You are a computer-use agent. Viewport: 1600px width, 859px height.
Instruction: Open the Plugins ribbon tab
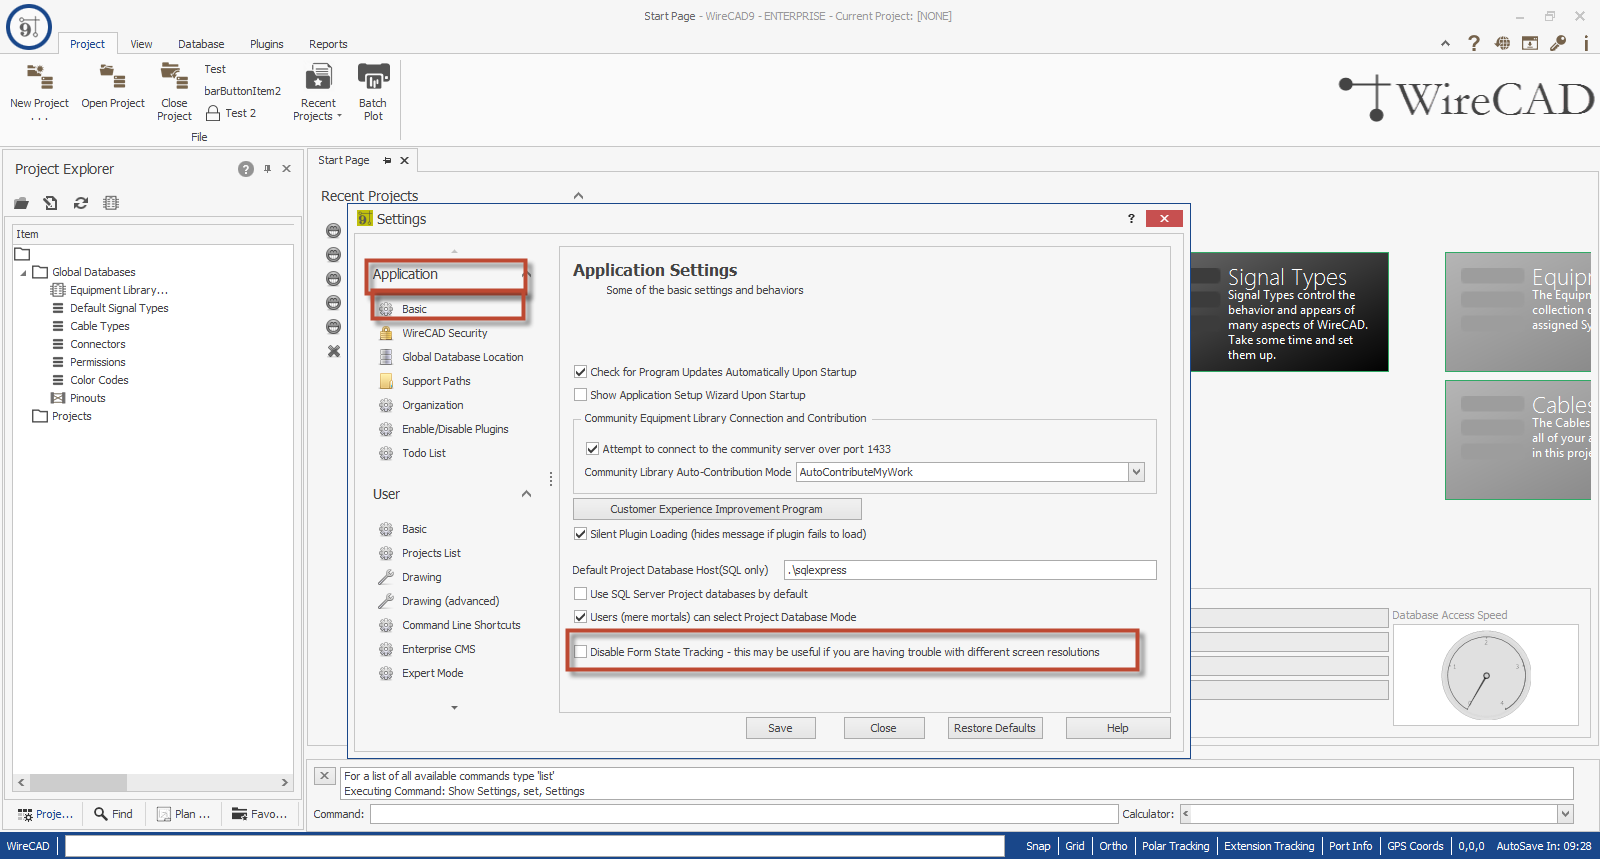(x=266, y=44)
